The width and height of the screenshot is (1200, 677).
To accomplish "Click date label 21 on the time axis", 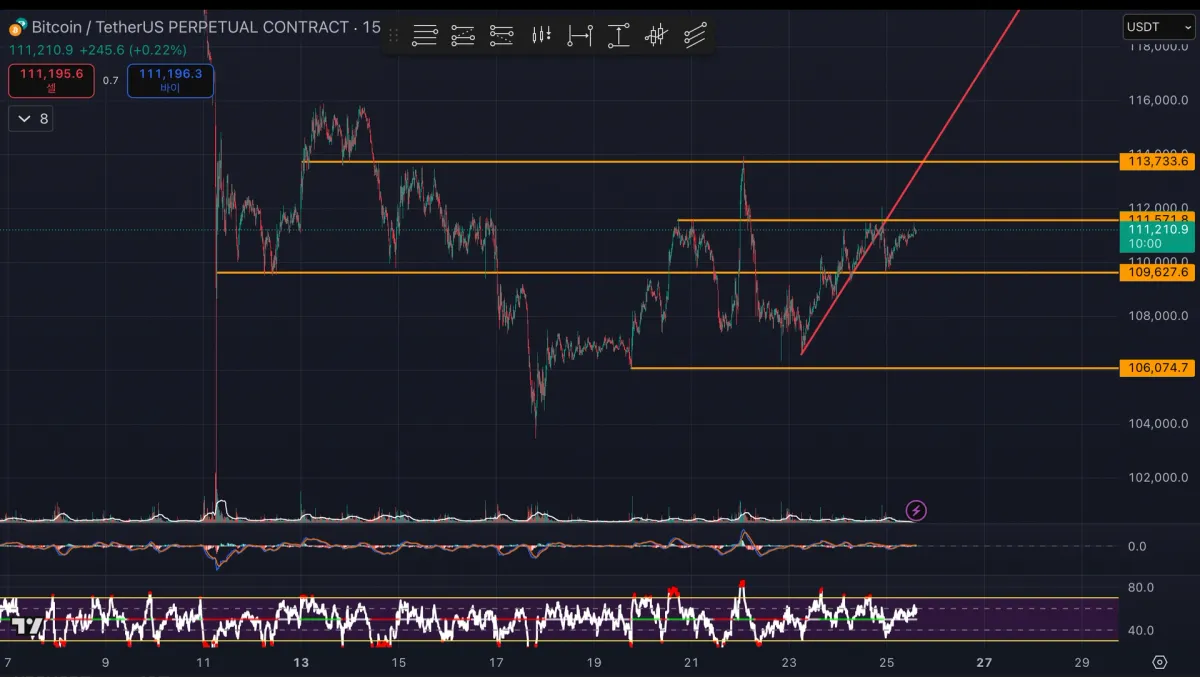I will (691, 662).
